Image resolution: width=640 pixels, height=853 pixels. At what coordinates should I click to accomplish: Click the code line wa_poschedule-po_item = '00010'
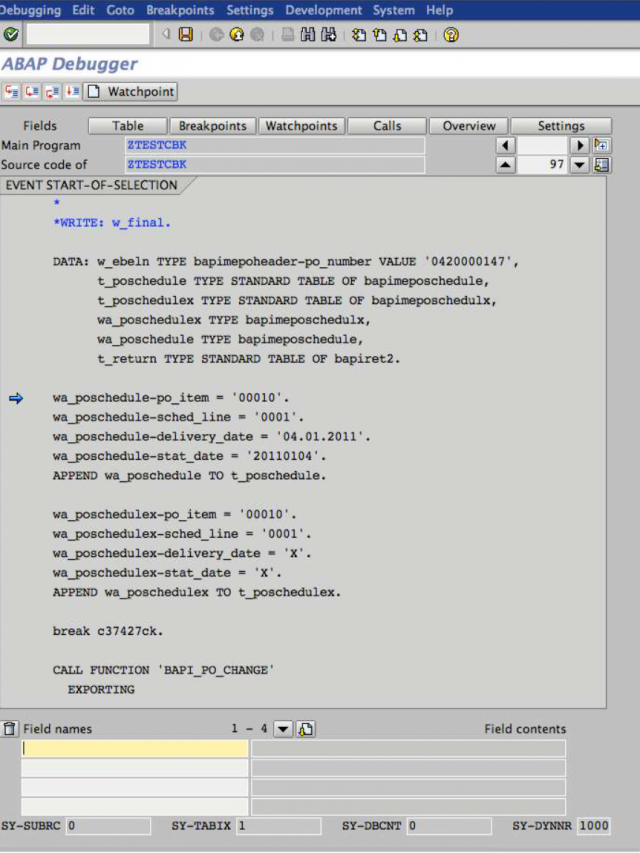[171, 398]
